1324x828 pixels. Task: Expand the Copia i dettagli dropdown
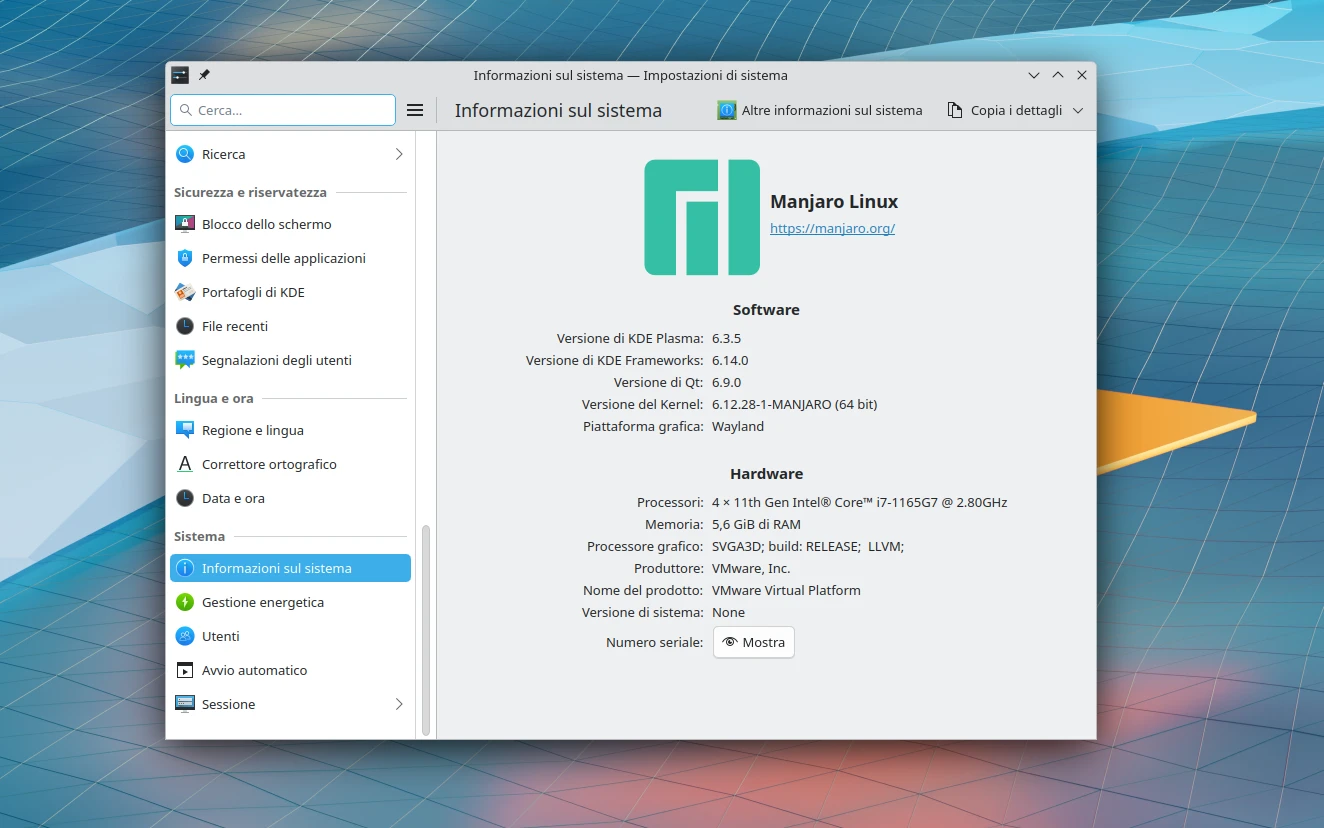tap(1077, 110)
